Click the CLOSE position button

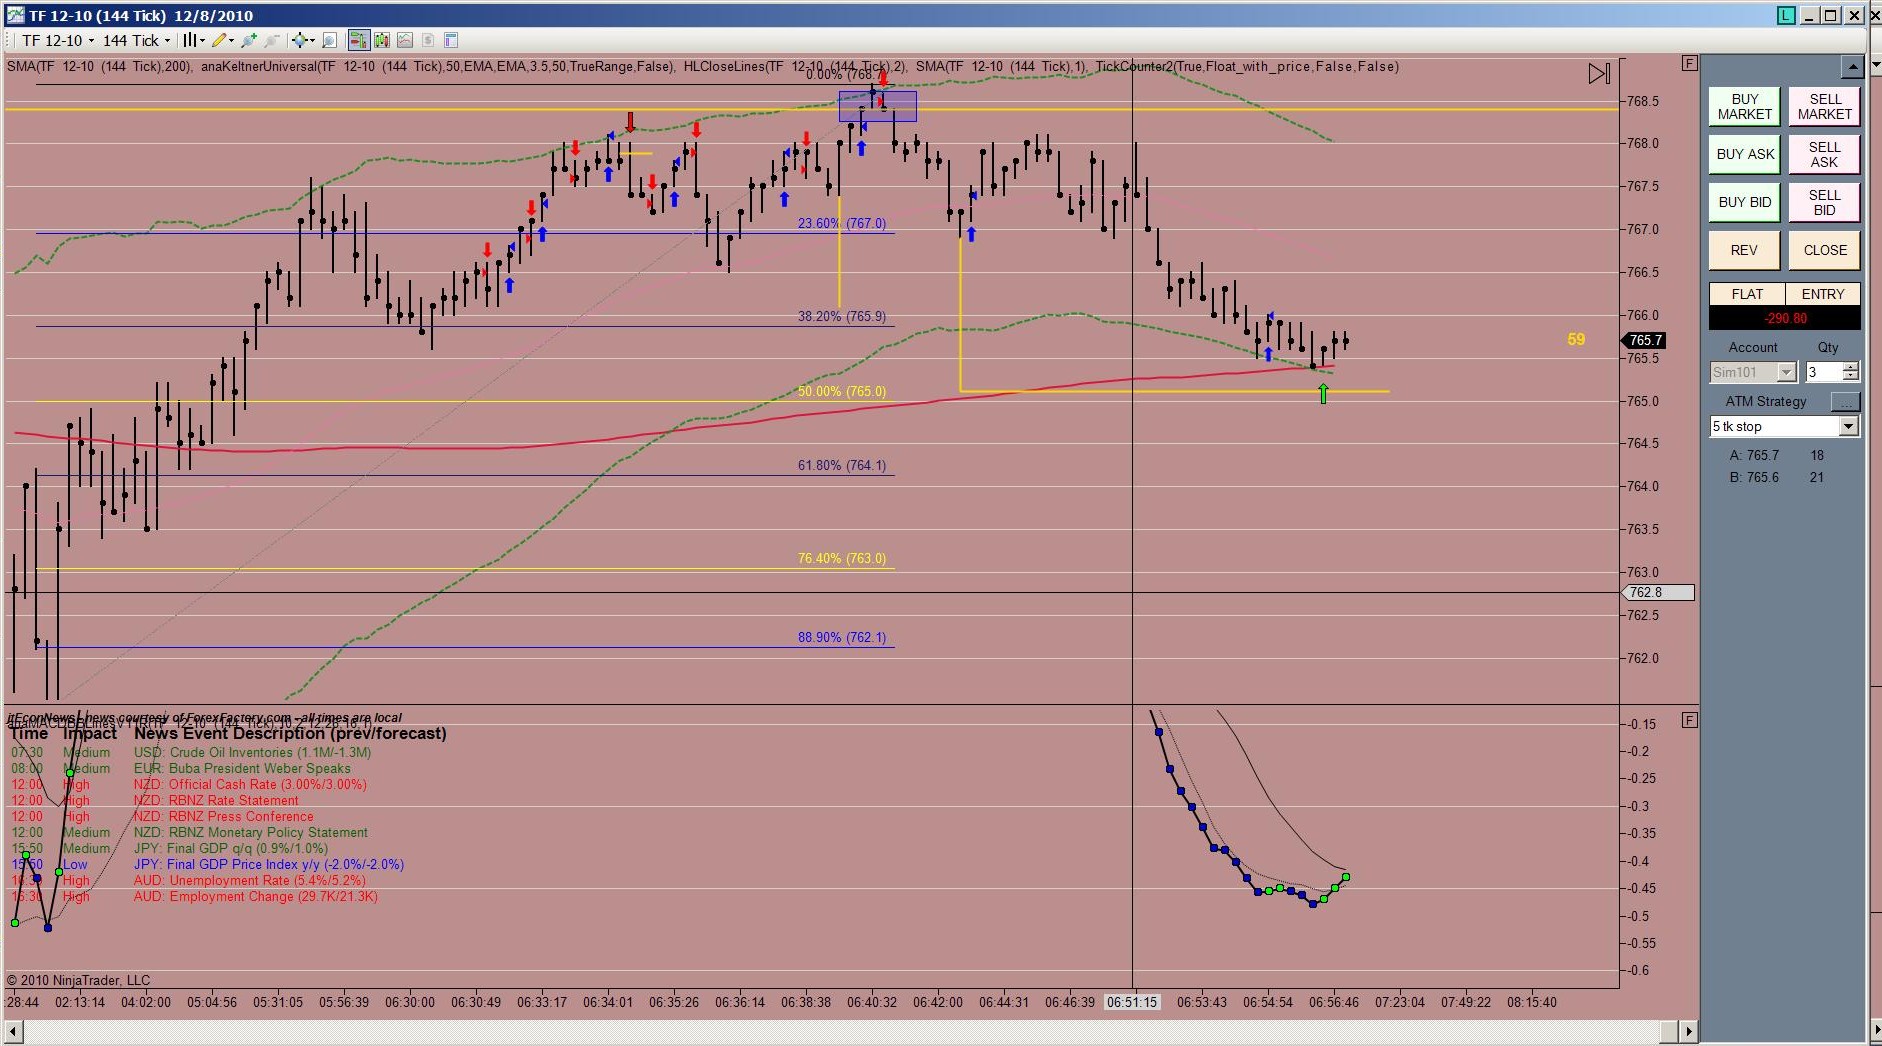(1824, 250)
